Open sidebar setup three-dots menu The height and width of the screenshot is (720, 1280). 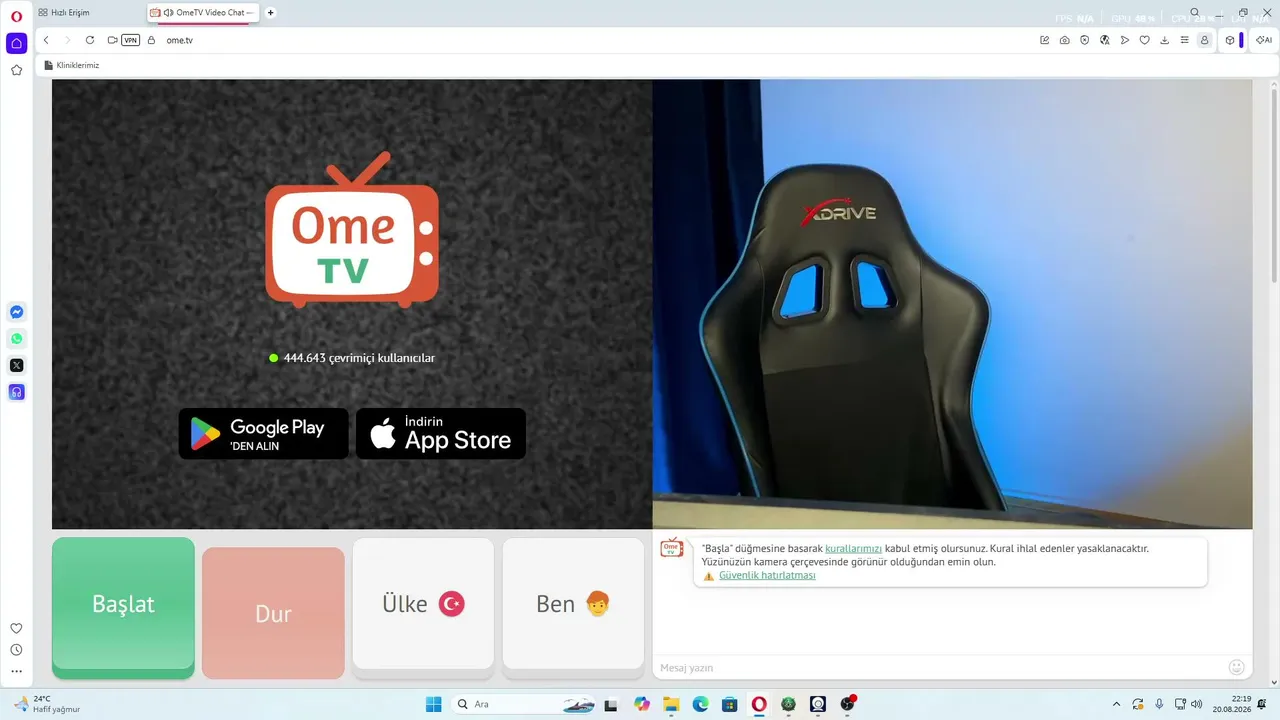(16, 672)
